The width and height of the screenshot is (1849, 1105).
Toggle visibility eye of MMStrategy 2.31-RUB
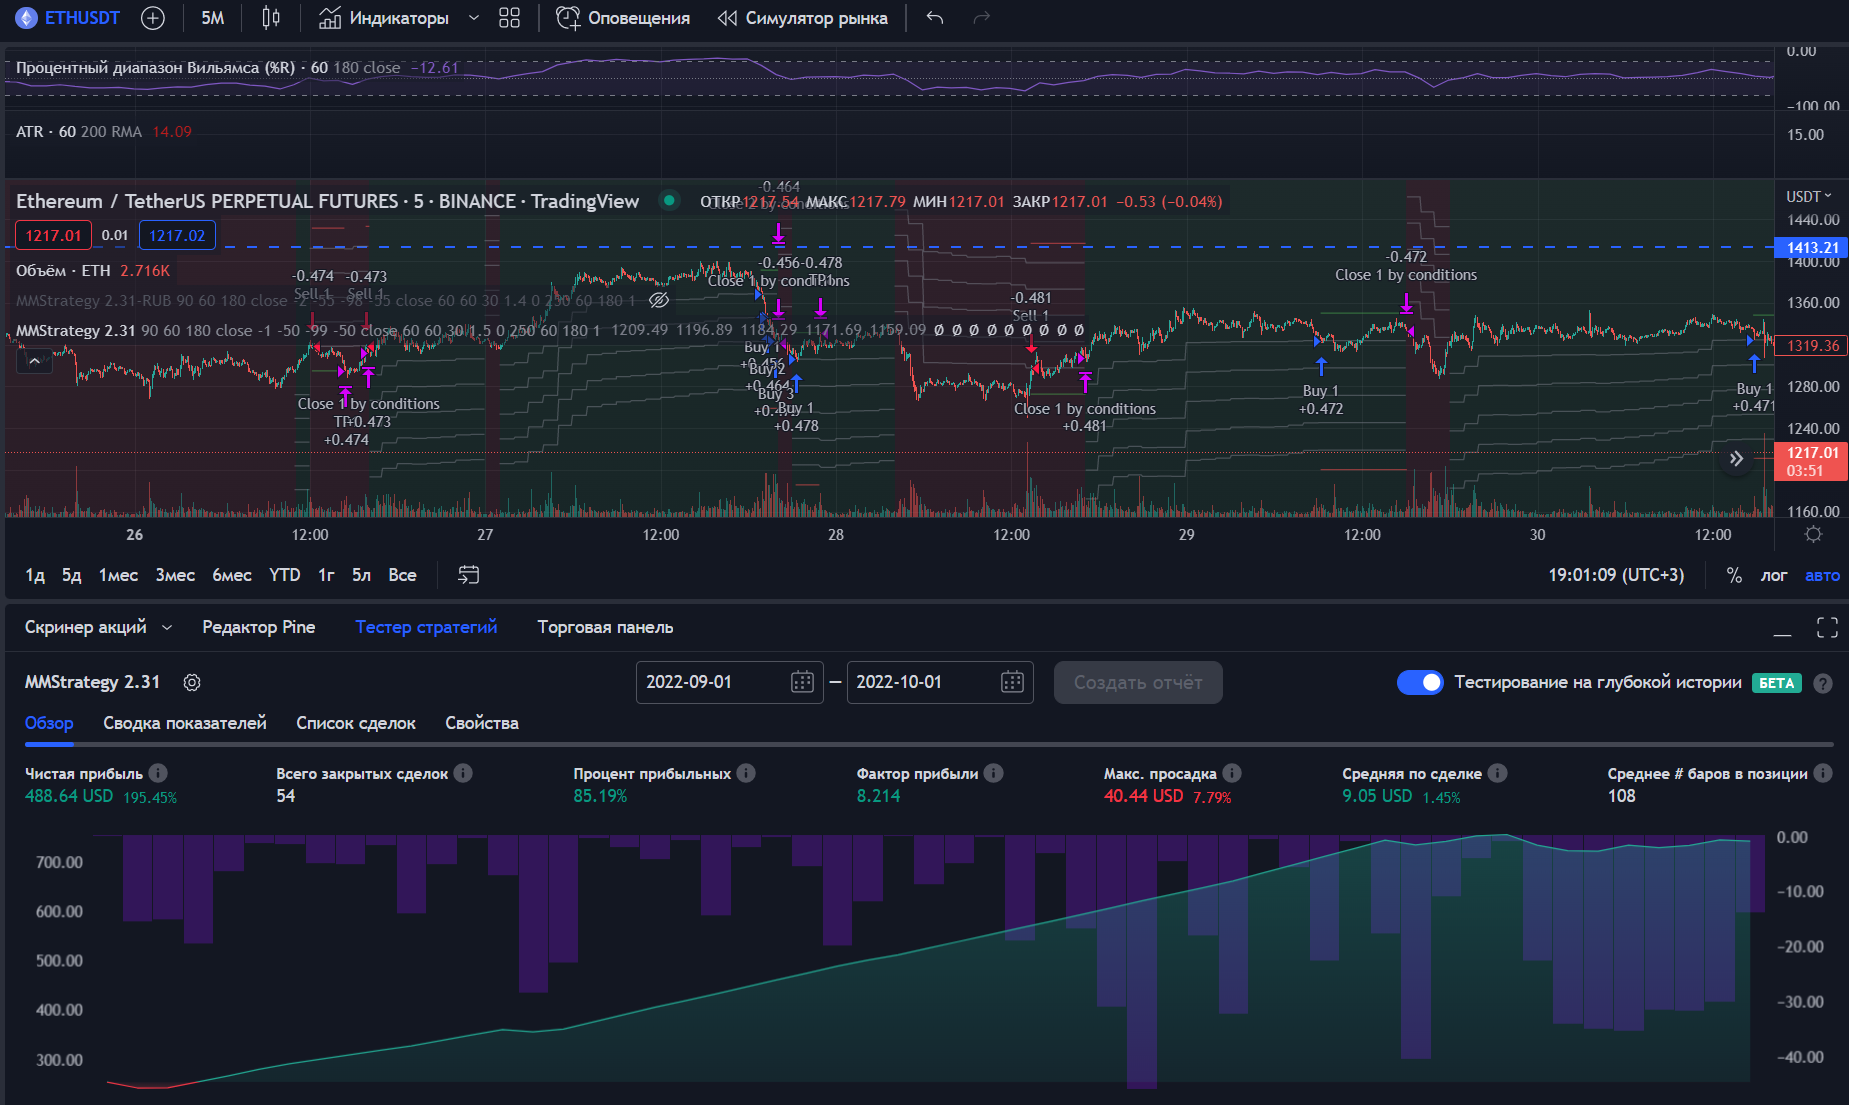coord(658,300)
